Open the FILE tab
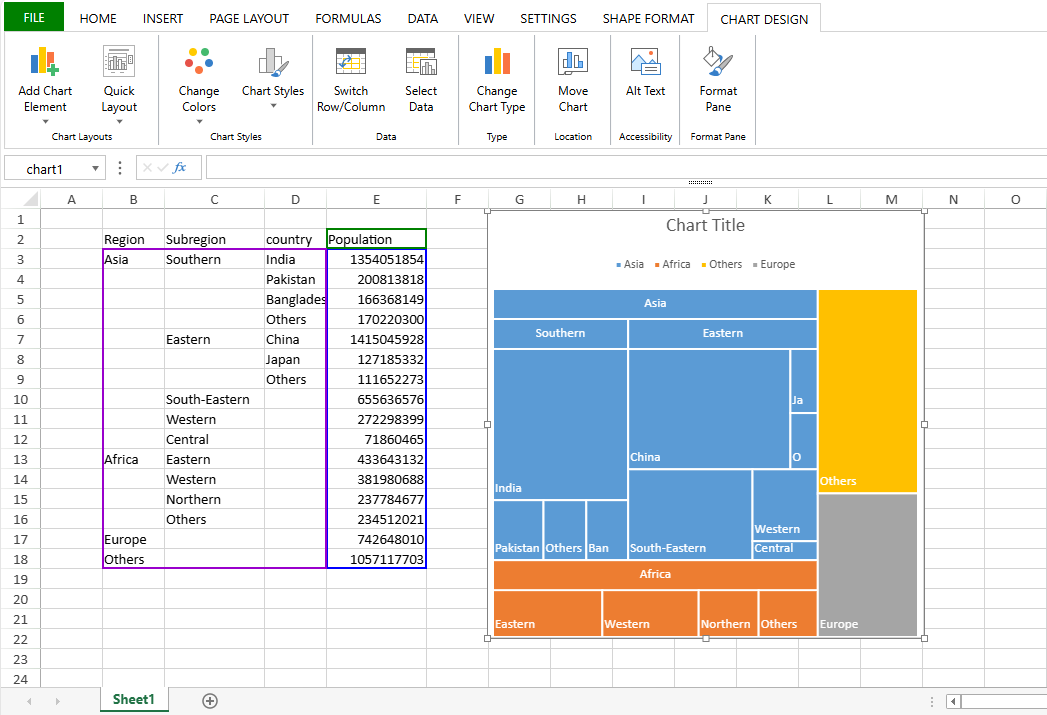This screenshot has height=715, width=1047. point(34,17)
